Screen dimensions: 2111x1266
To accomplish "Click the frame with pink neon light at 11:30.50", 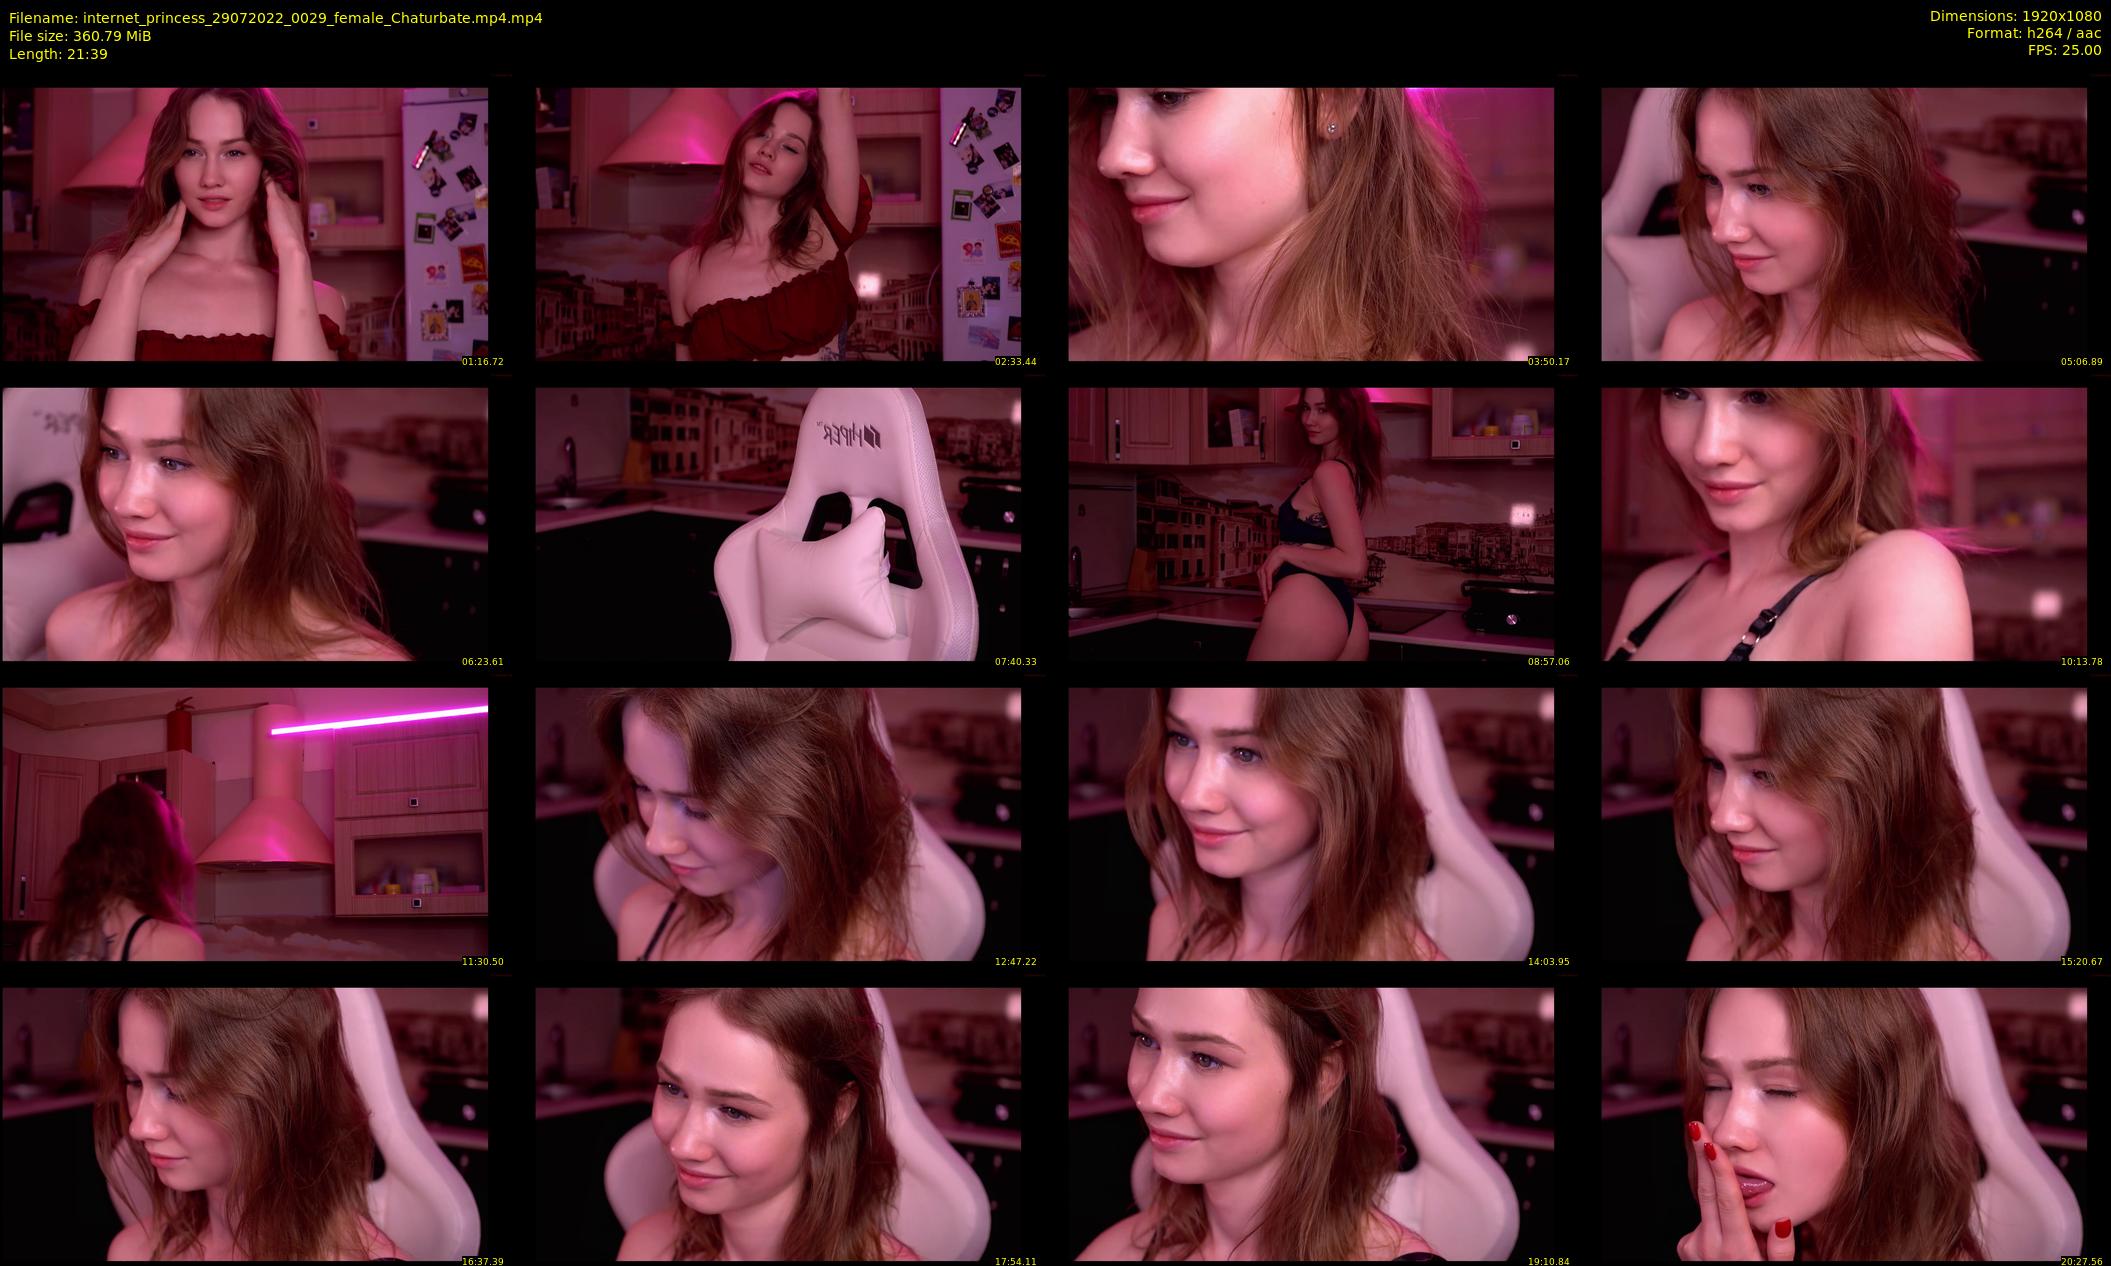I will coord(245,824).
